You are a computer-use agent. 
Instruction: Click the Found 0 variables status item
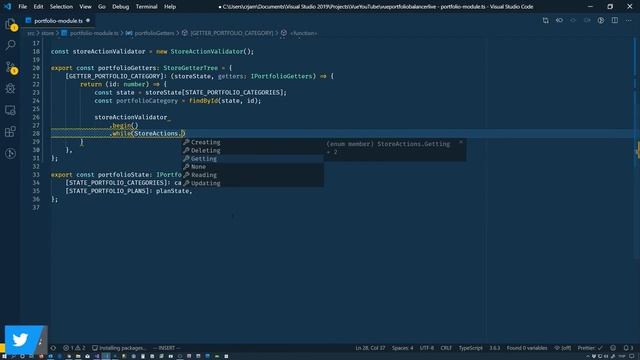click(527, 348)
